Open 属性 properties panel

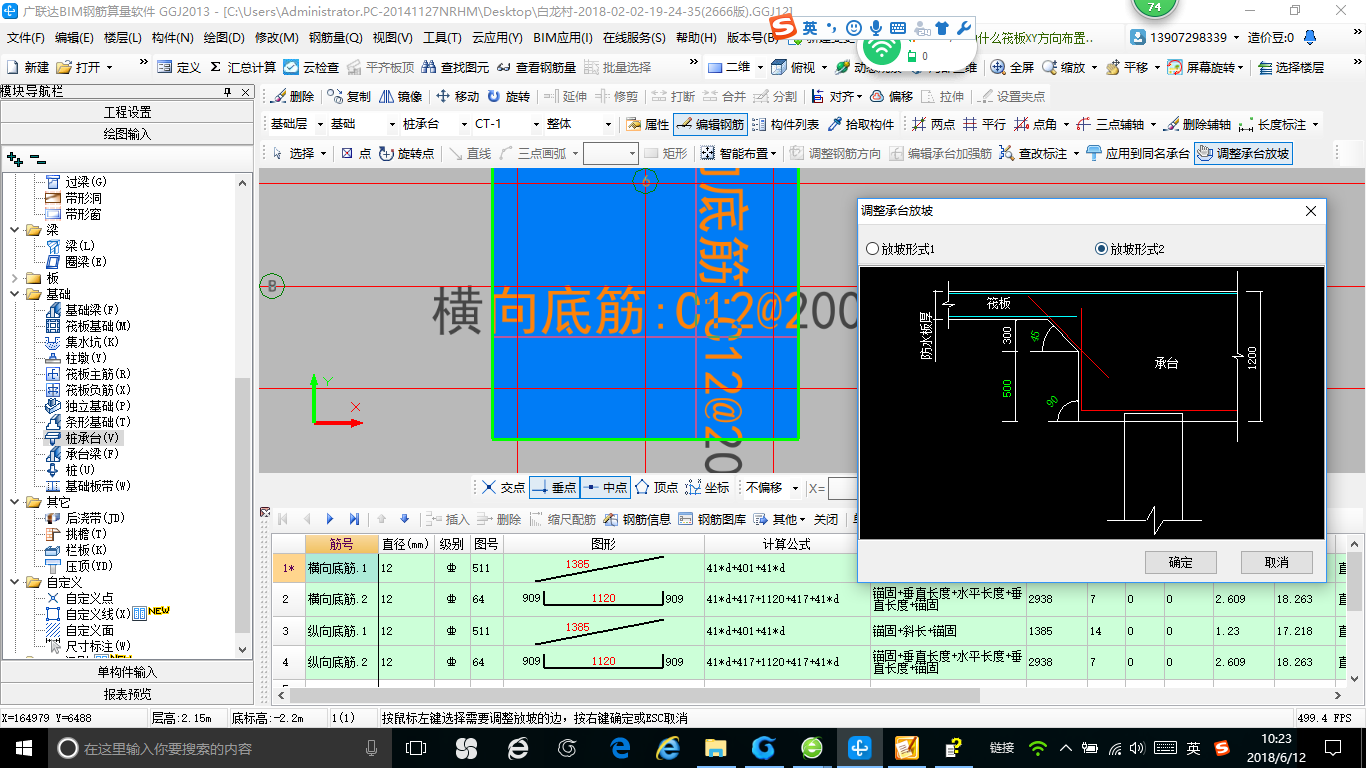coord(647,125)
